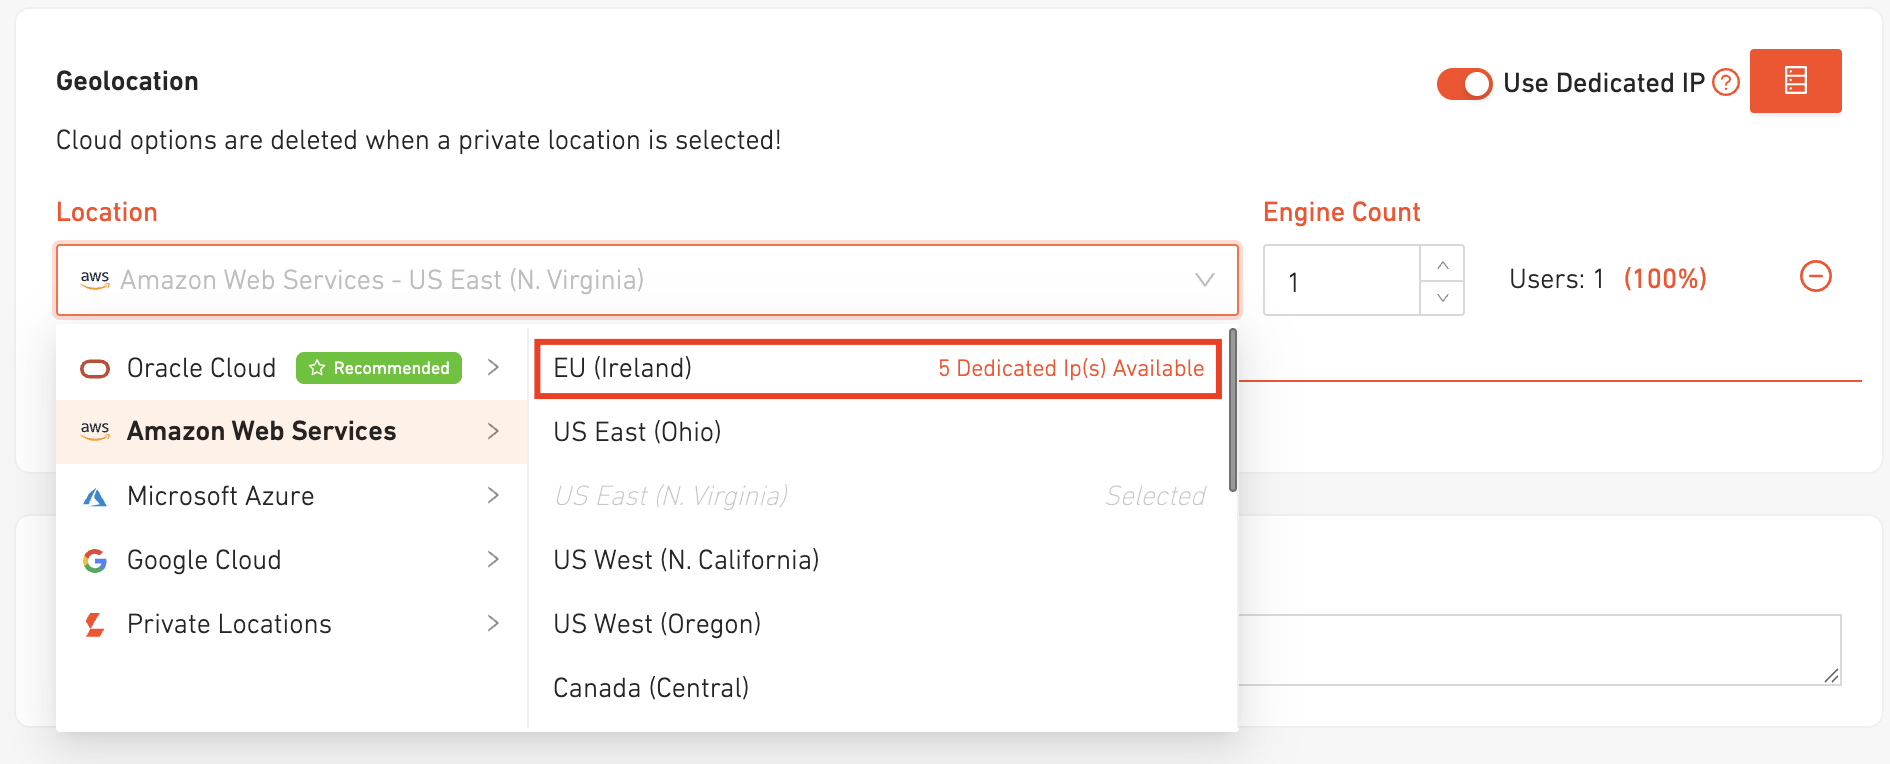The width and height of the screenshot is (1890, 764).
Task: Click the Oracle Cloud logo icon
Action: coord(95,369)
